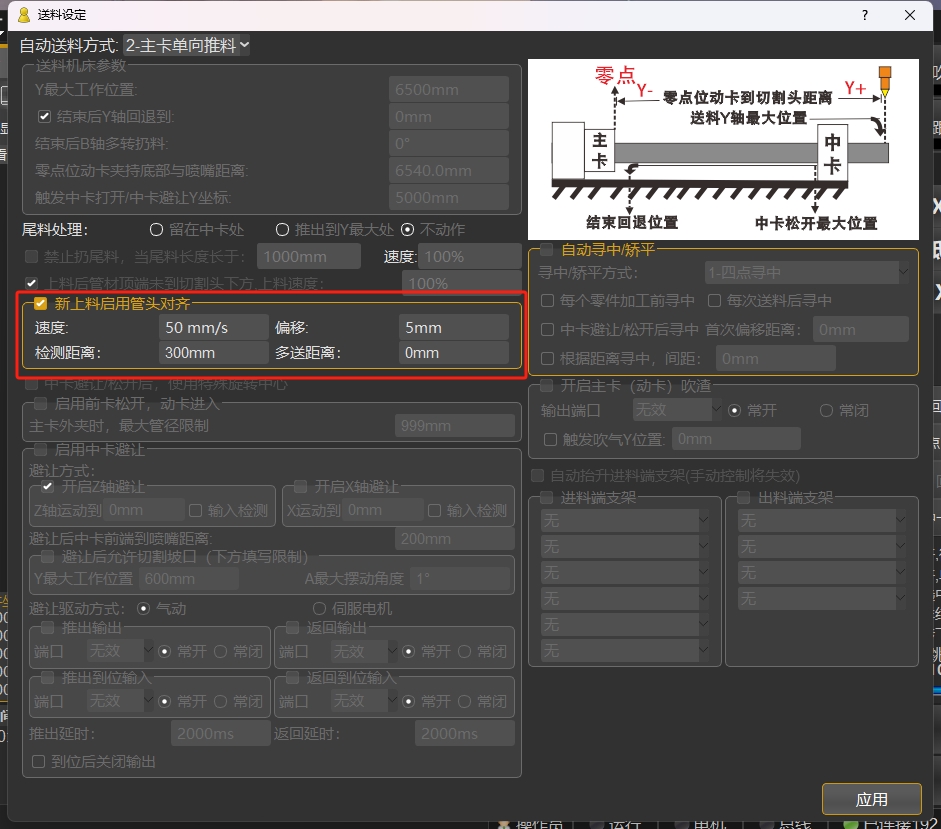Toggle the 开启Z轴避让 checkbox
This screenshot has height=829, width=941.
click(x=48, y=486)
